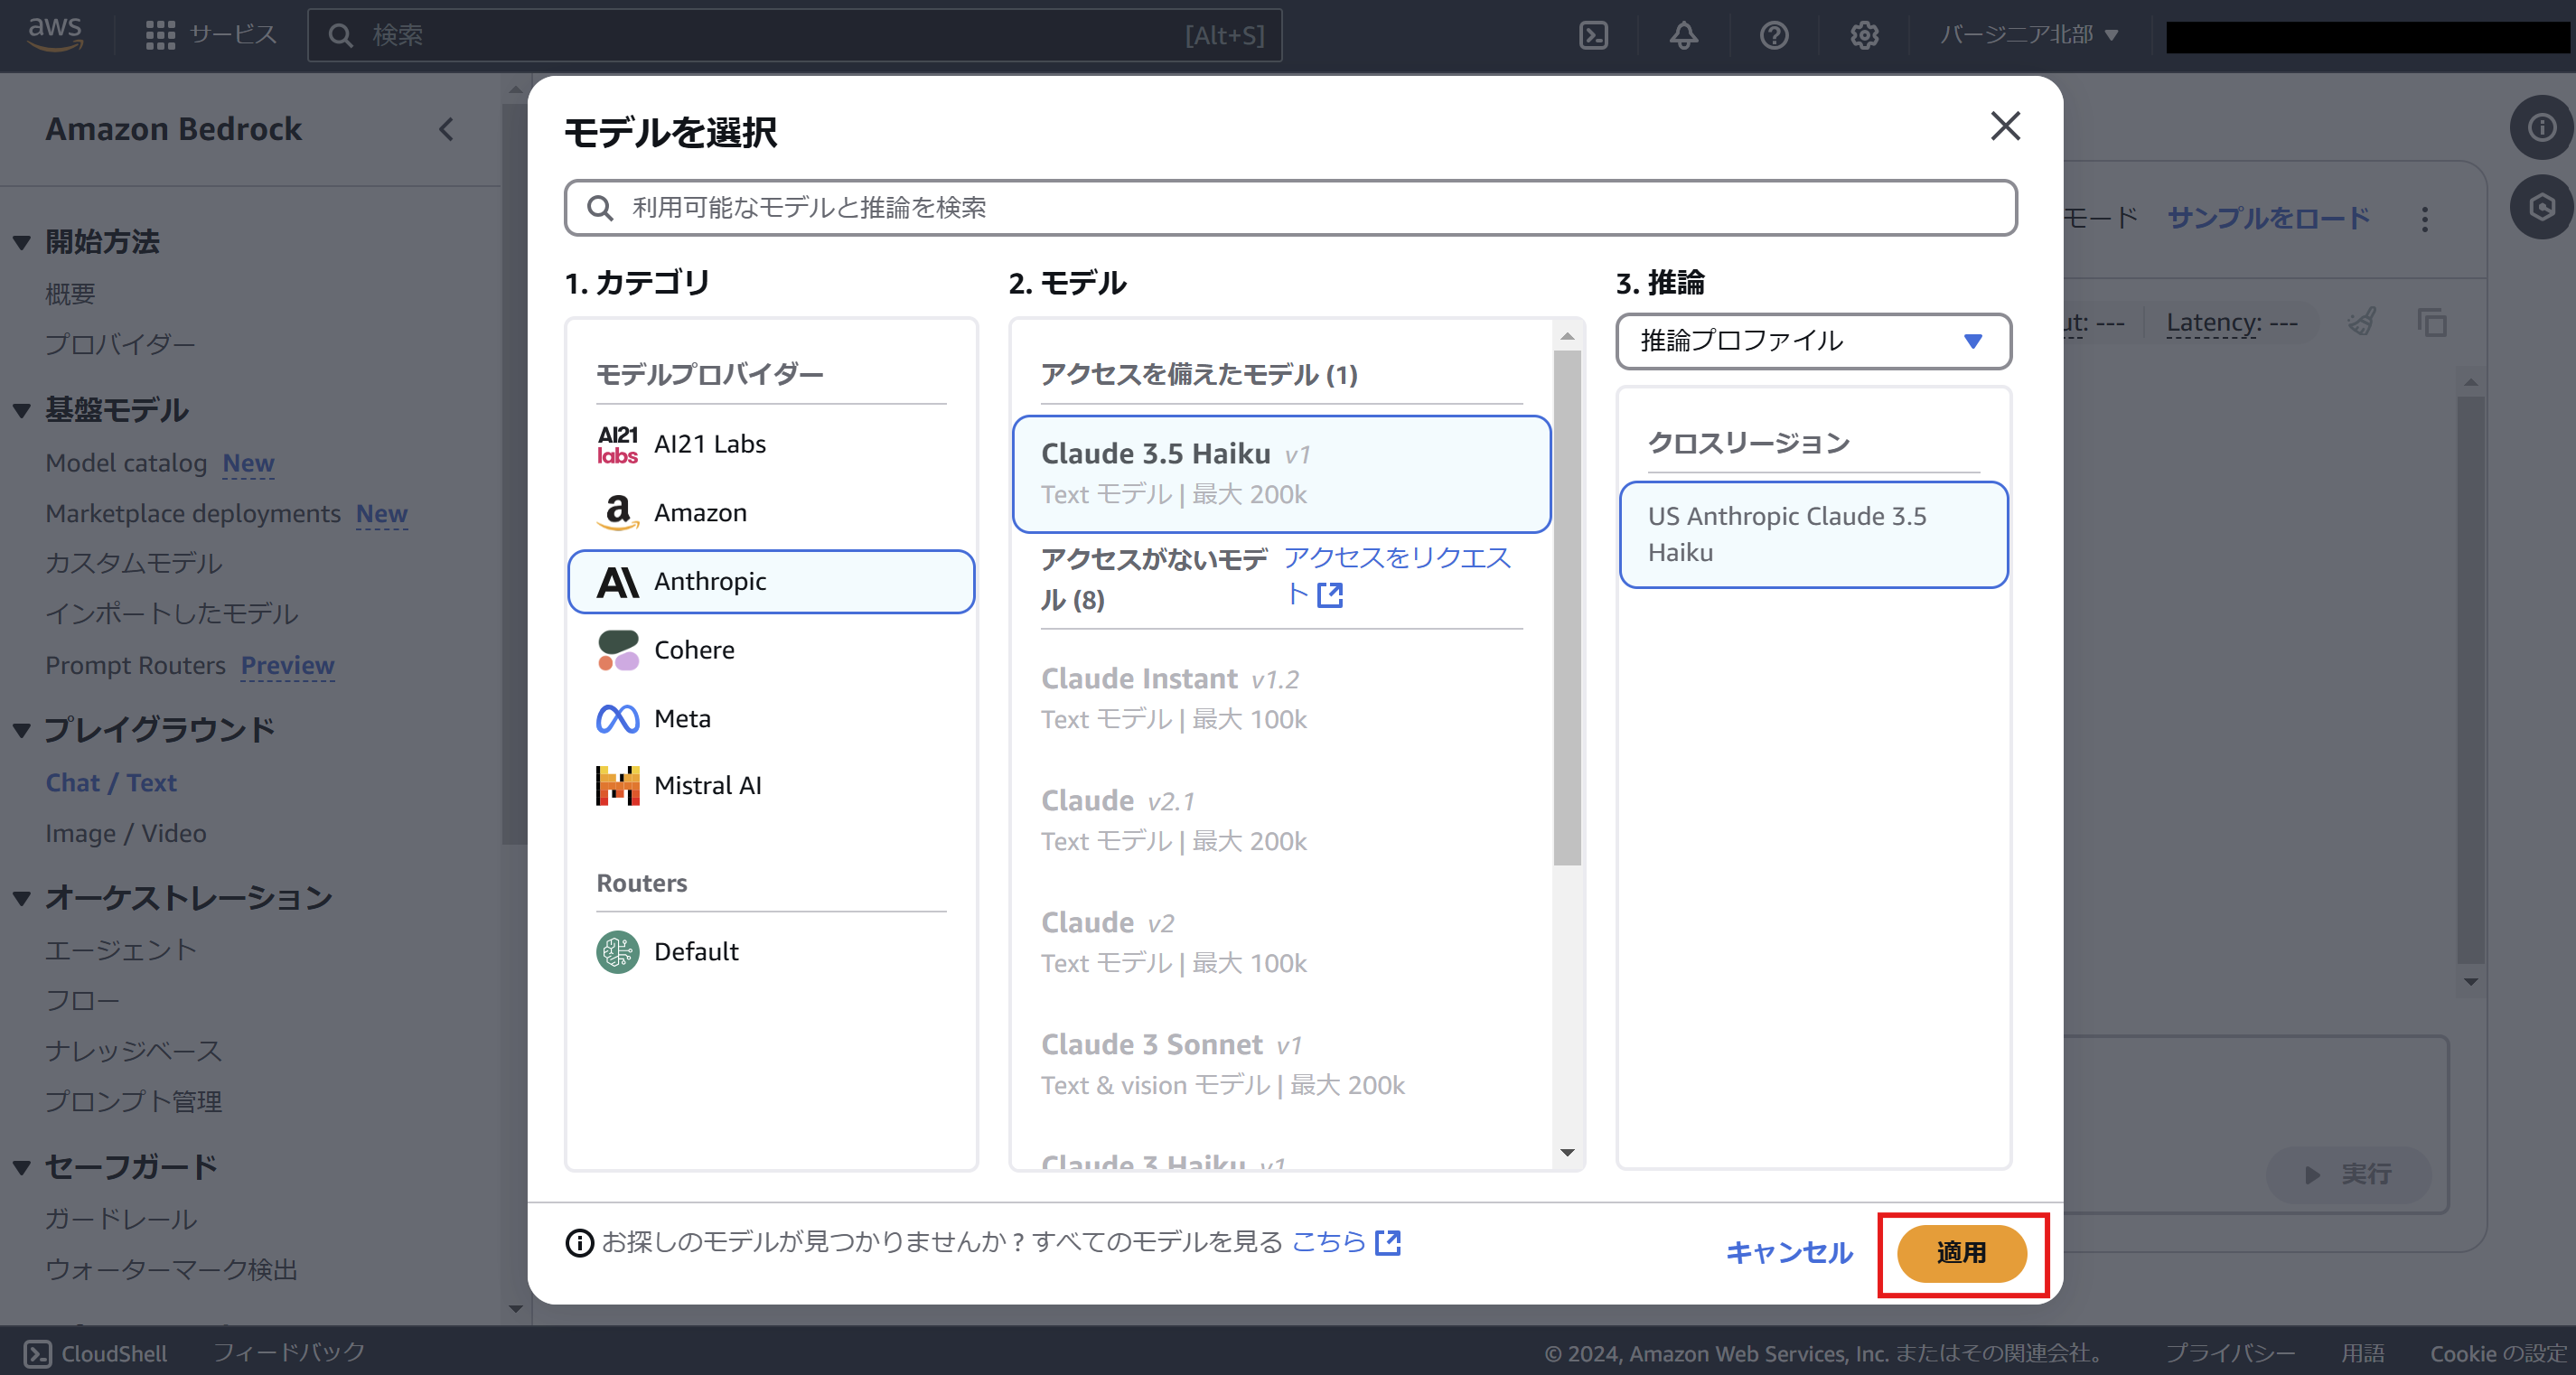The image size is (2576, 1375).
Task: Open Chat / Text playground in sidebar
Action: [x=110, y=782]
